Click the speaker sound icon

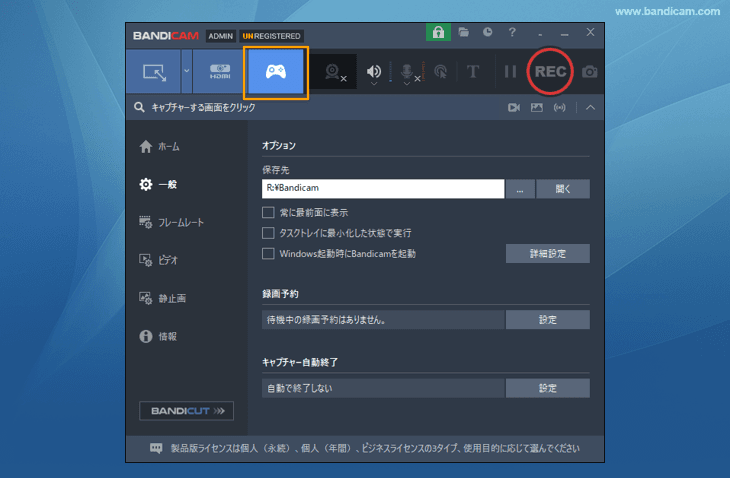373,71
